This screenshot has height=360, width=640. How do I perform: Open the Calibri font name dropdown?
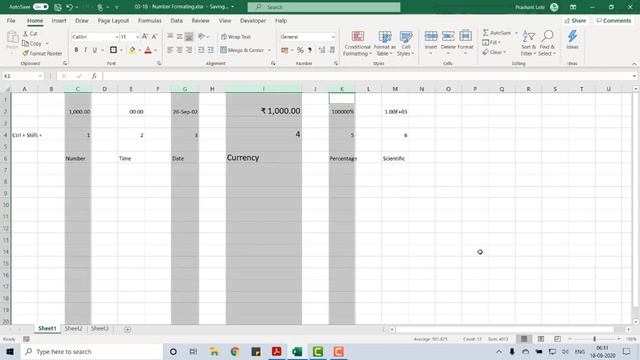pyautogui.click(x=116, y=37)
